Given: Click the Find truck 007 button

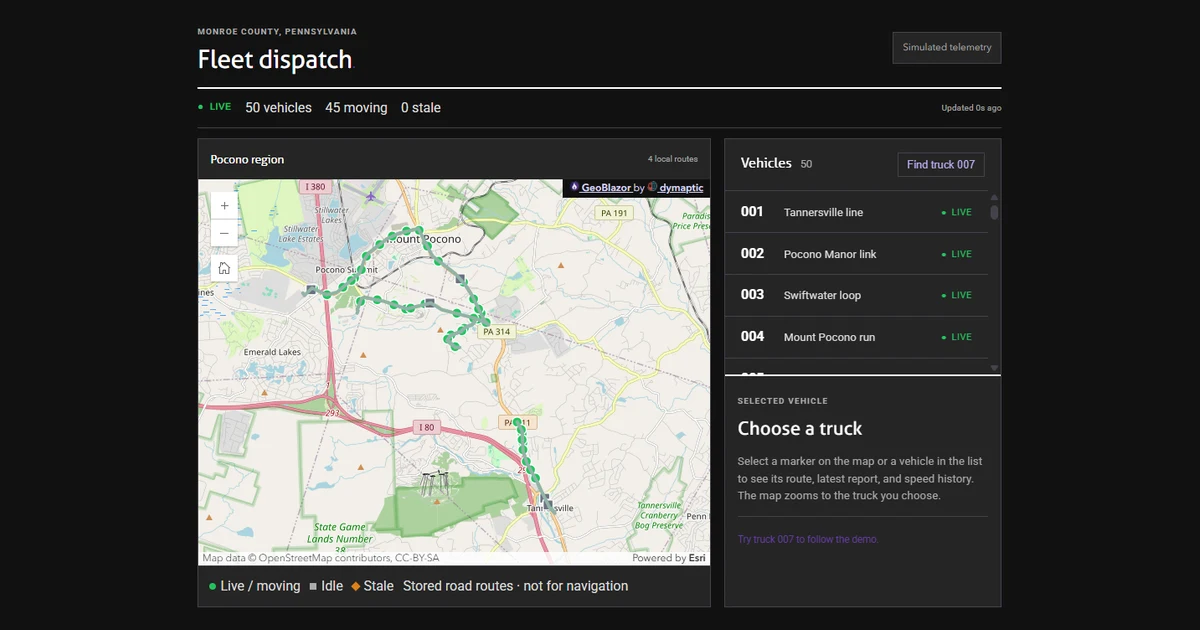Looking at the screenshot, I should click(x=941, y=164).
